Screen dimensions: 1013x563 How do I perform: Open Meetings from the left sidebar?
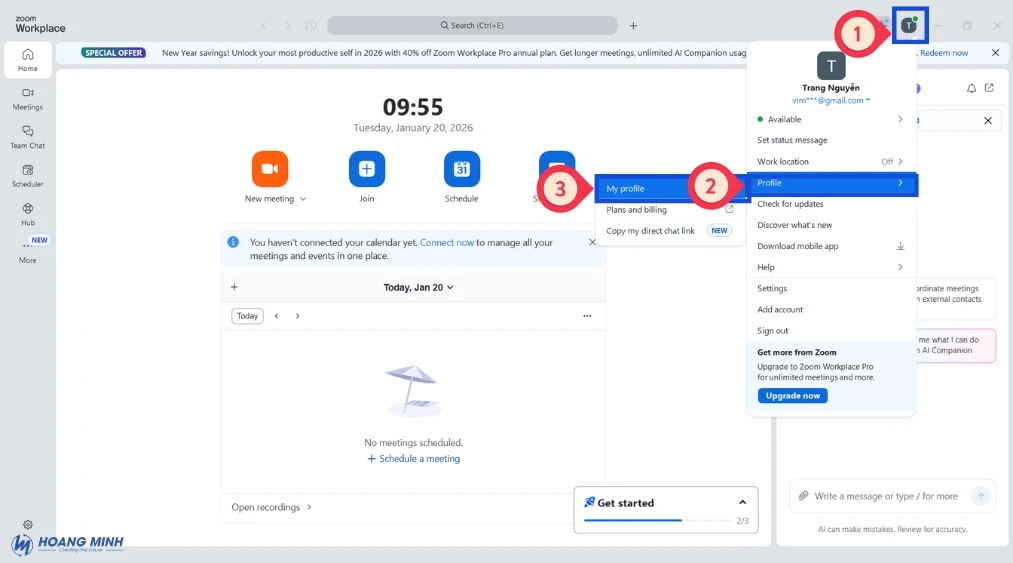(x=28, y=98)
